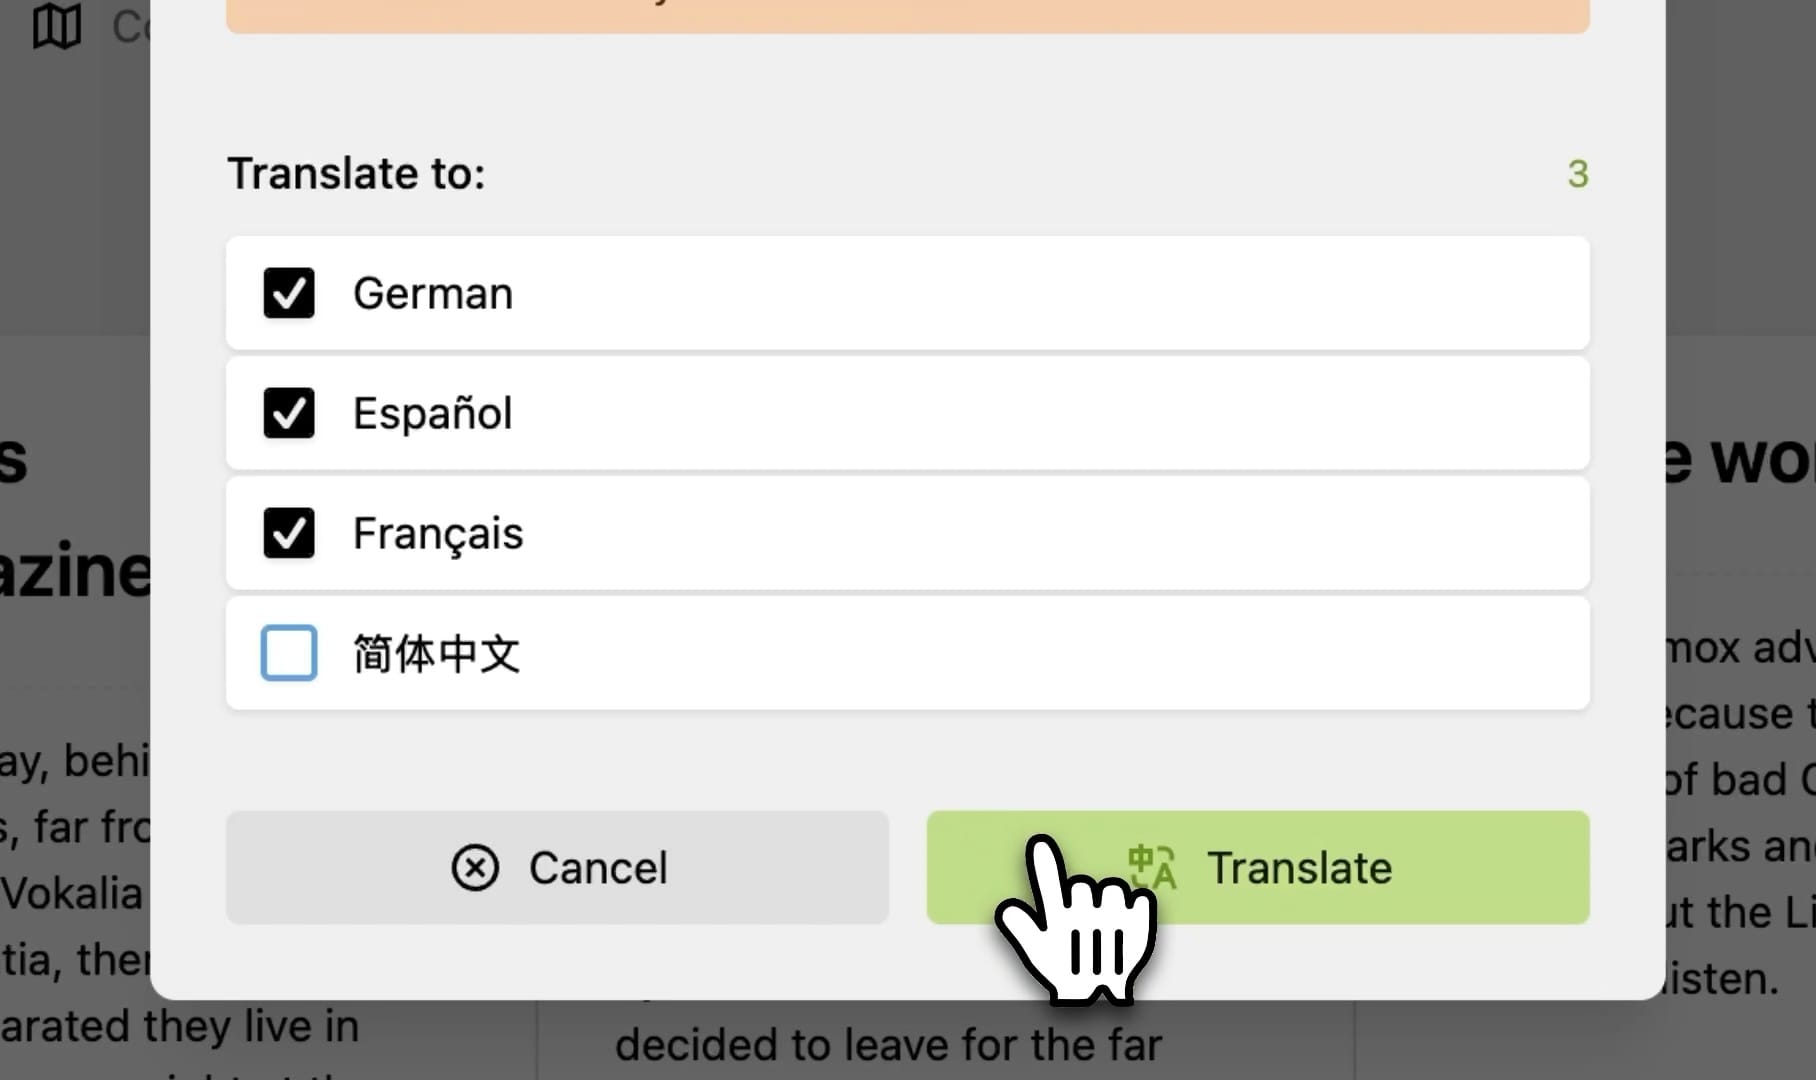This screenshot has height=1080, width=1816.
Task: Click the selected languages count "3"
Action: pos(1577,174)
